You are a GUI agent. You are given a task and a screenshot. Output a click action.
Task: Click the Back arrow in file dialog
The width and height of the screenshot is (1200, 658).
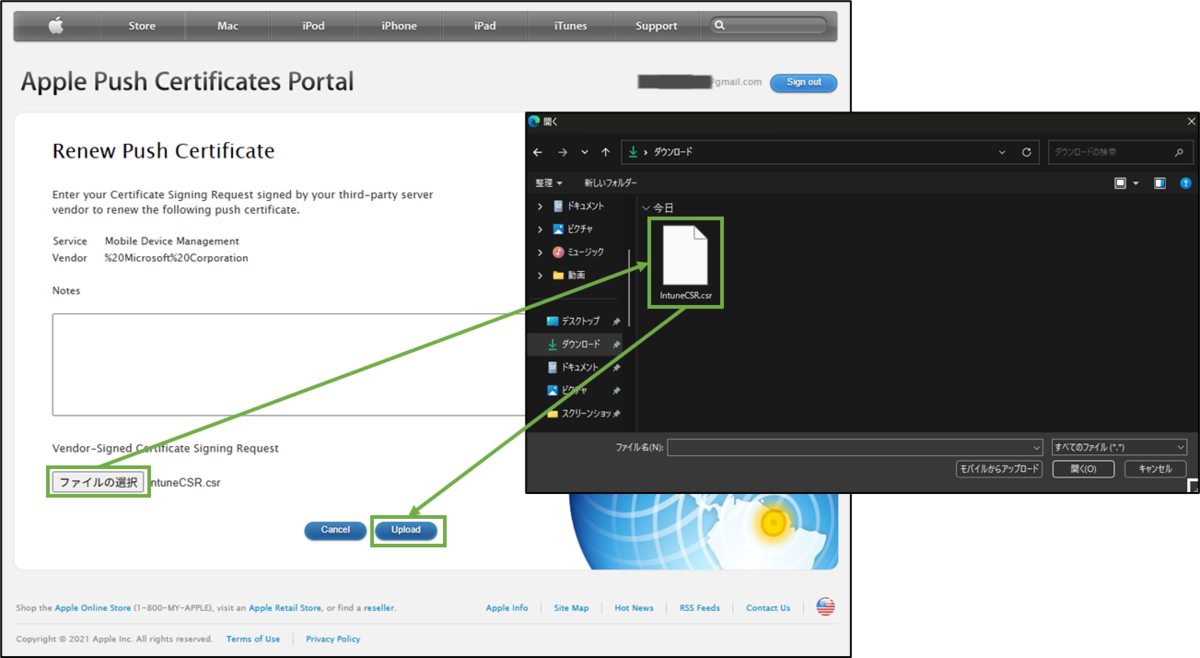coord(538,152)
